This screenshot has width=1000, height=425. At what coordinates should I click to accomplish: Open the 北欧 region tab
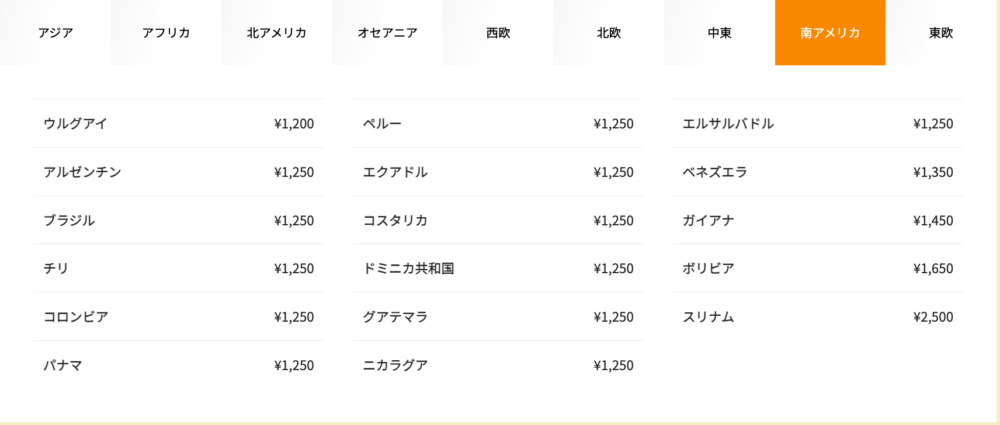point(608,33)
